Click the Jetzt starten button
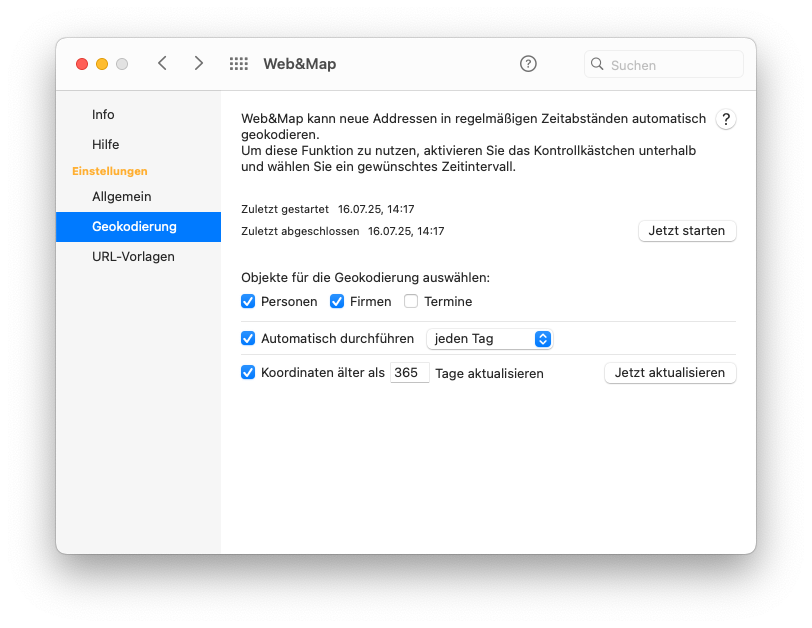This screenshot has width=812, height=628. tap(687, 231)
